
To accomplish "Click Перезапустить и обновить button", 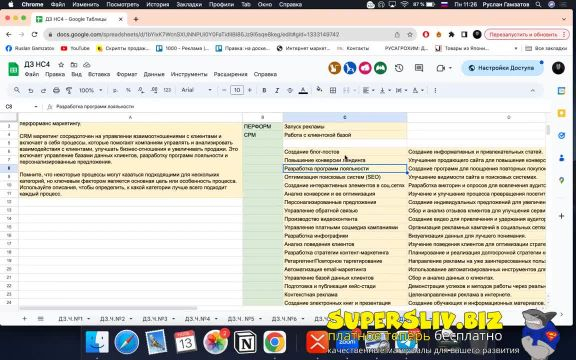I will 526,35.
